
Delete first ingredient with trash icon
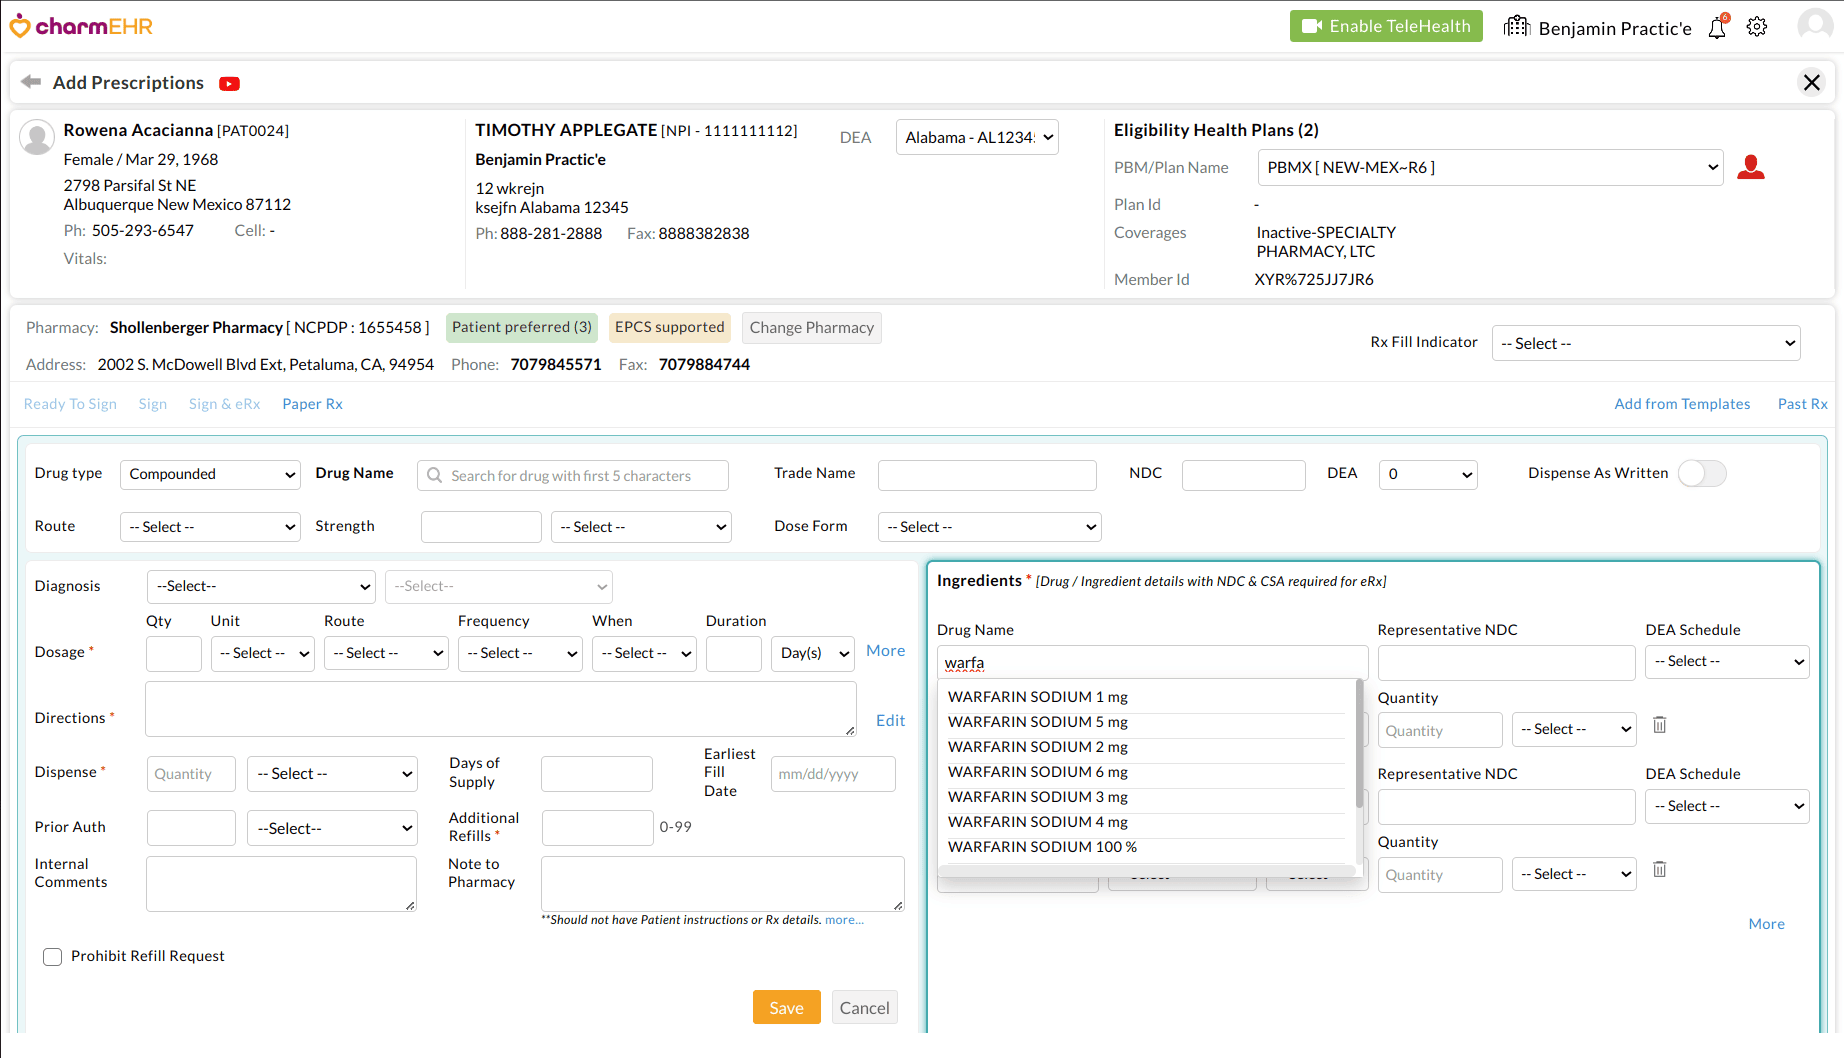(1659, 725)
